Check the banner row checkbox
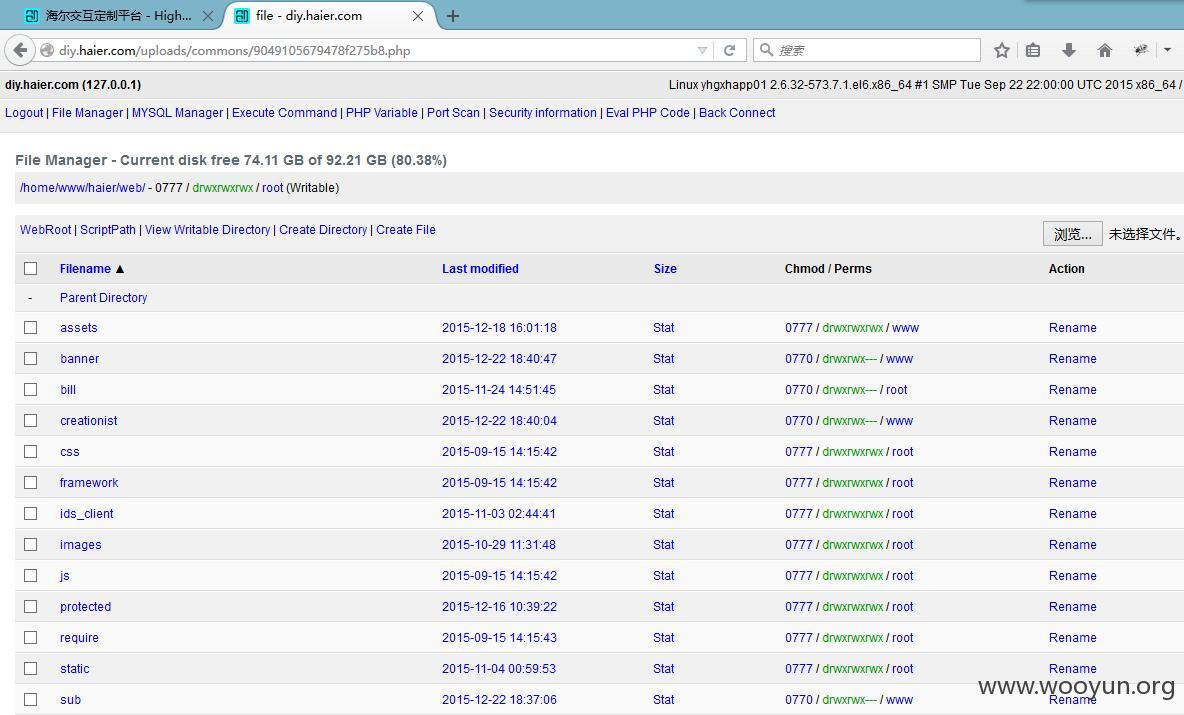Image resolution: width=1184 pixels, height=715 pixels. [30, 359]
